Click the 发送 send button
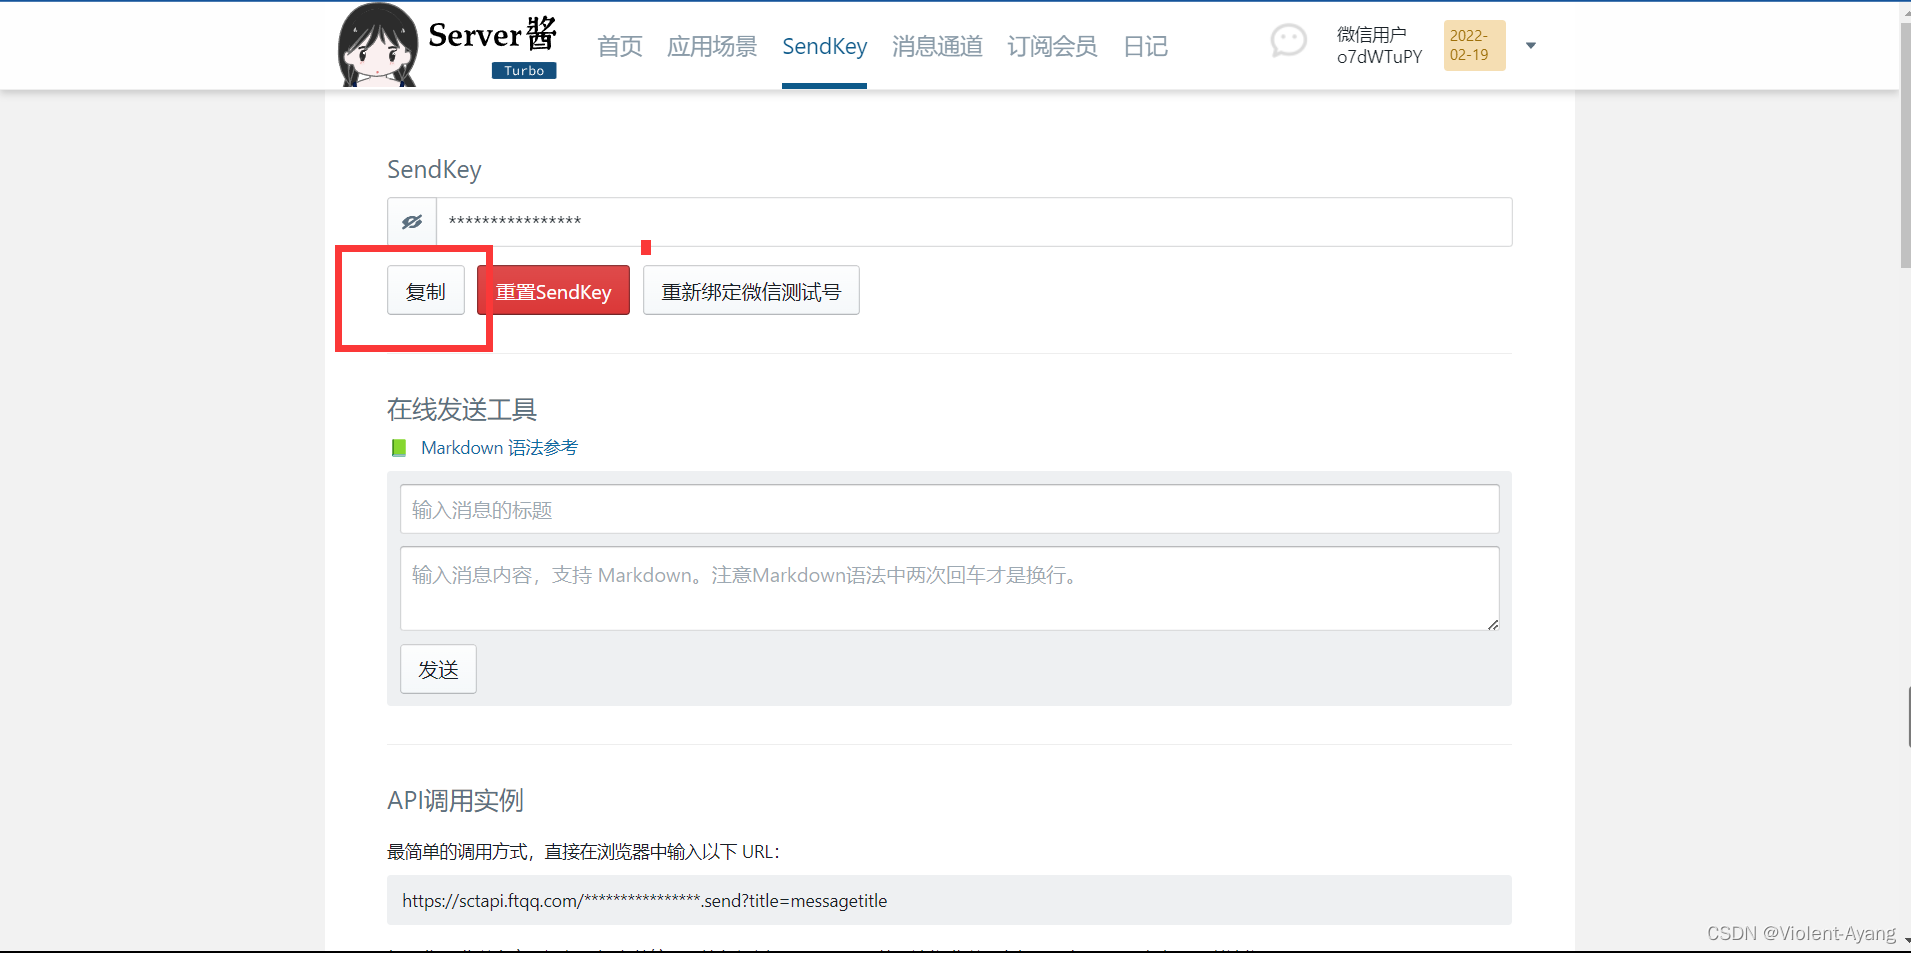1911x953 pixels. pyautogui.click(x=438, y=669)
